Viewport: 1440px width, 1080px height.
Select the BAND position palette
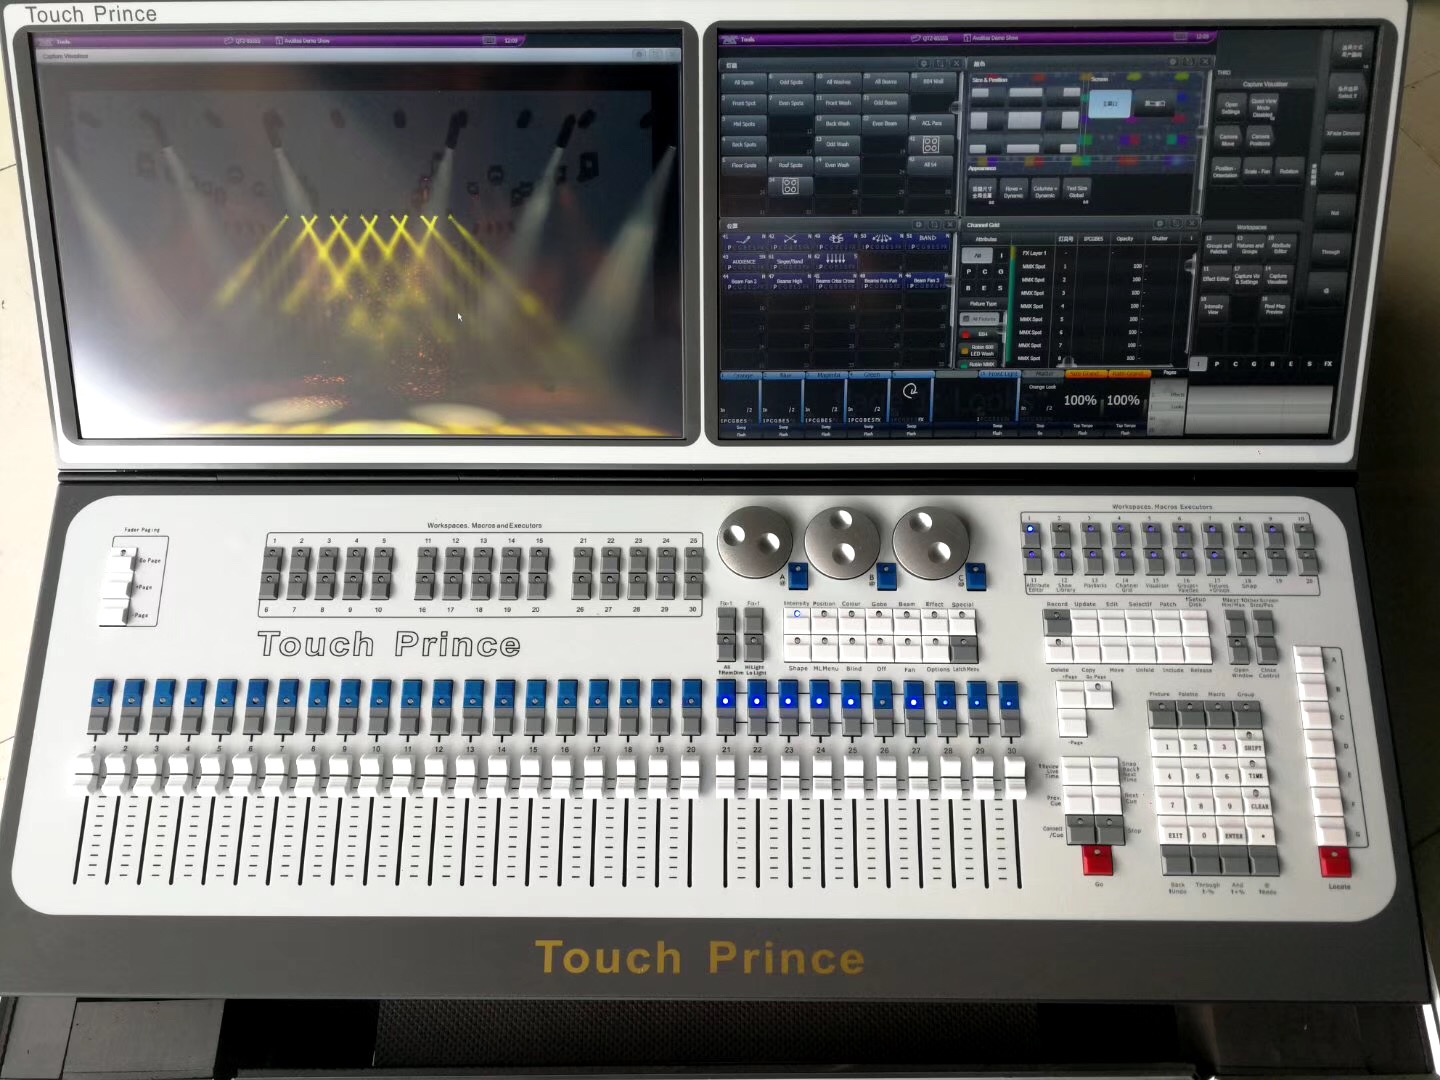928,241
